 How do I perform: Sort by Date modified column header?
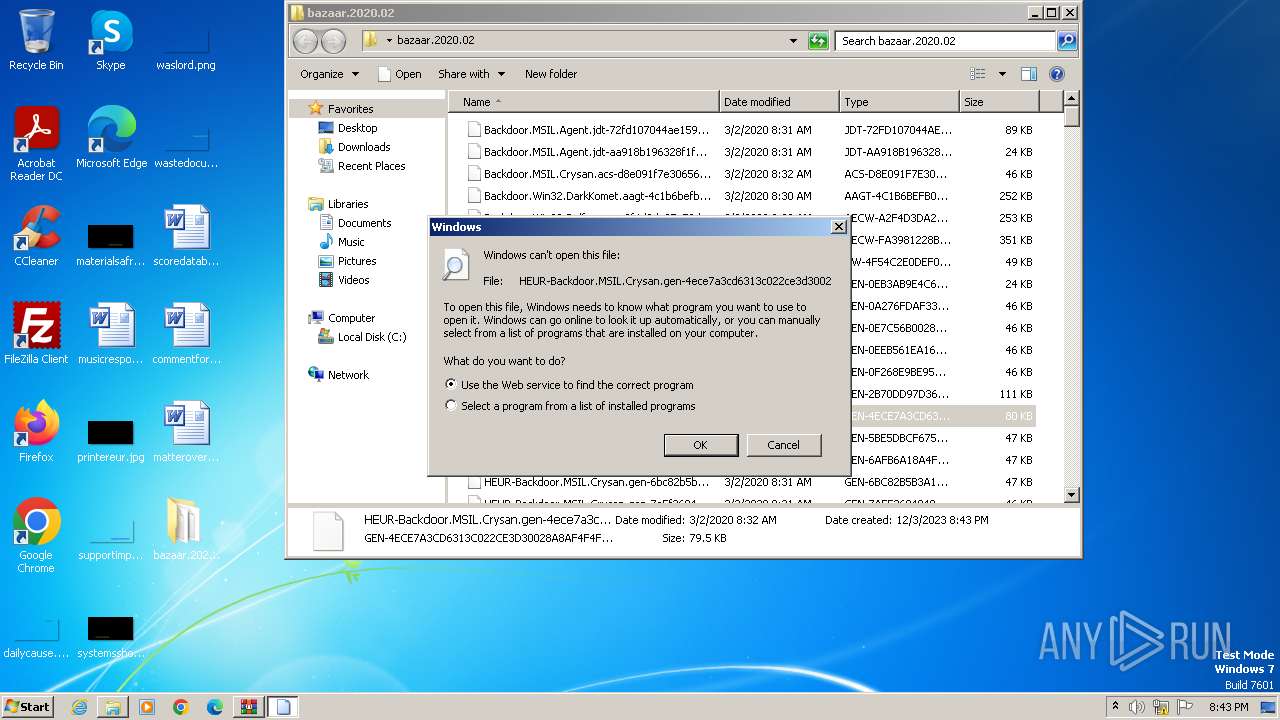click(x=779, y=101)
